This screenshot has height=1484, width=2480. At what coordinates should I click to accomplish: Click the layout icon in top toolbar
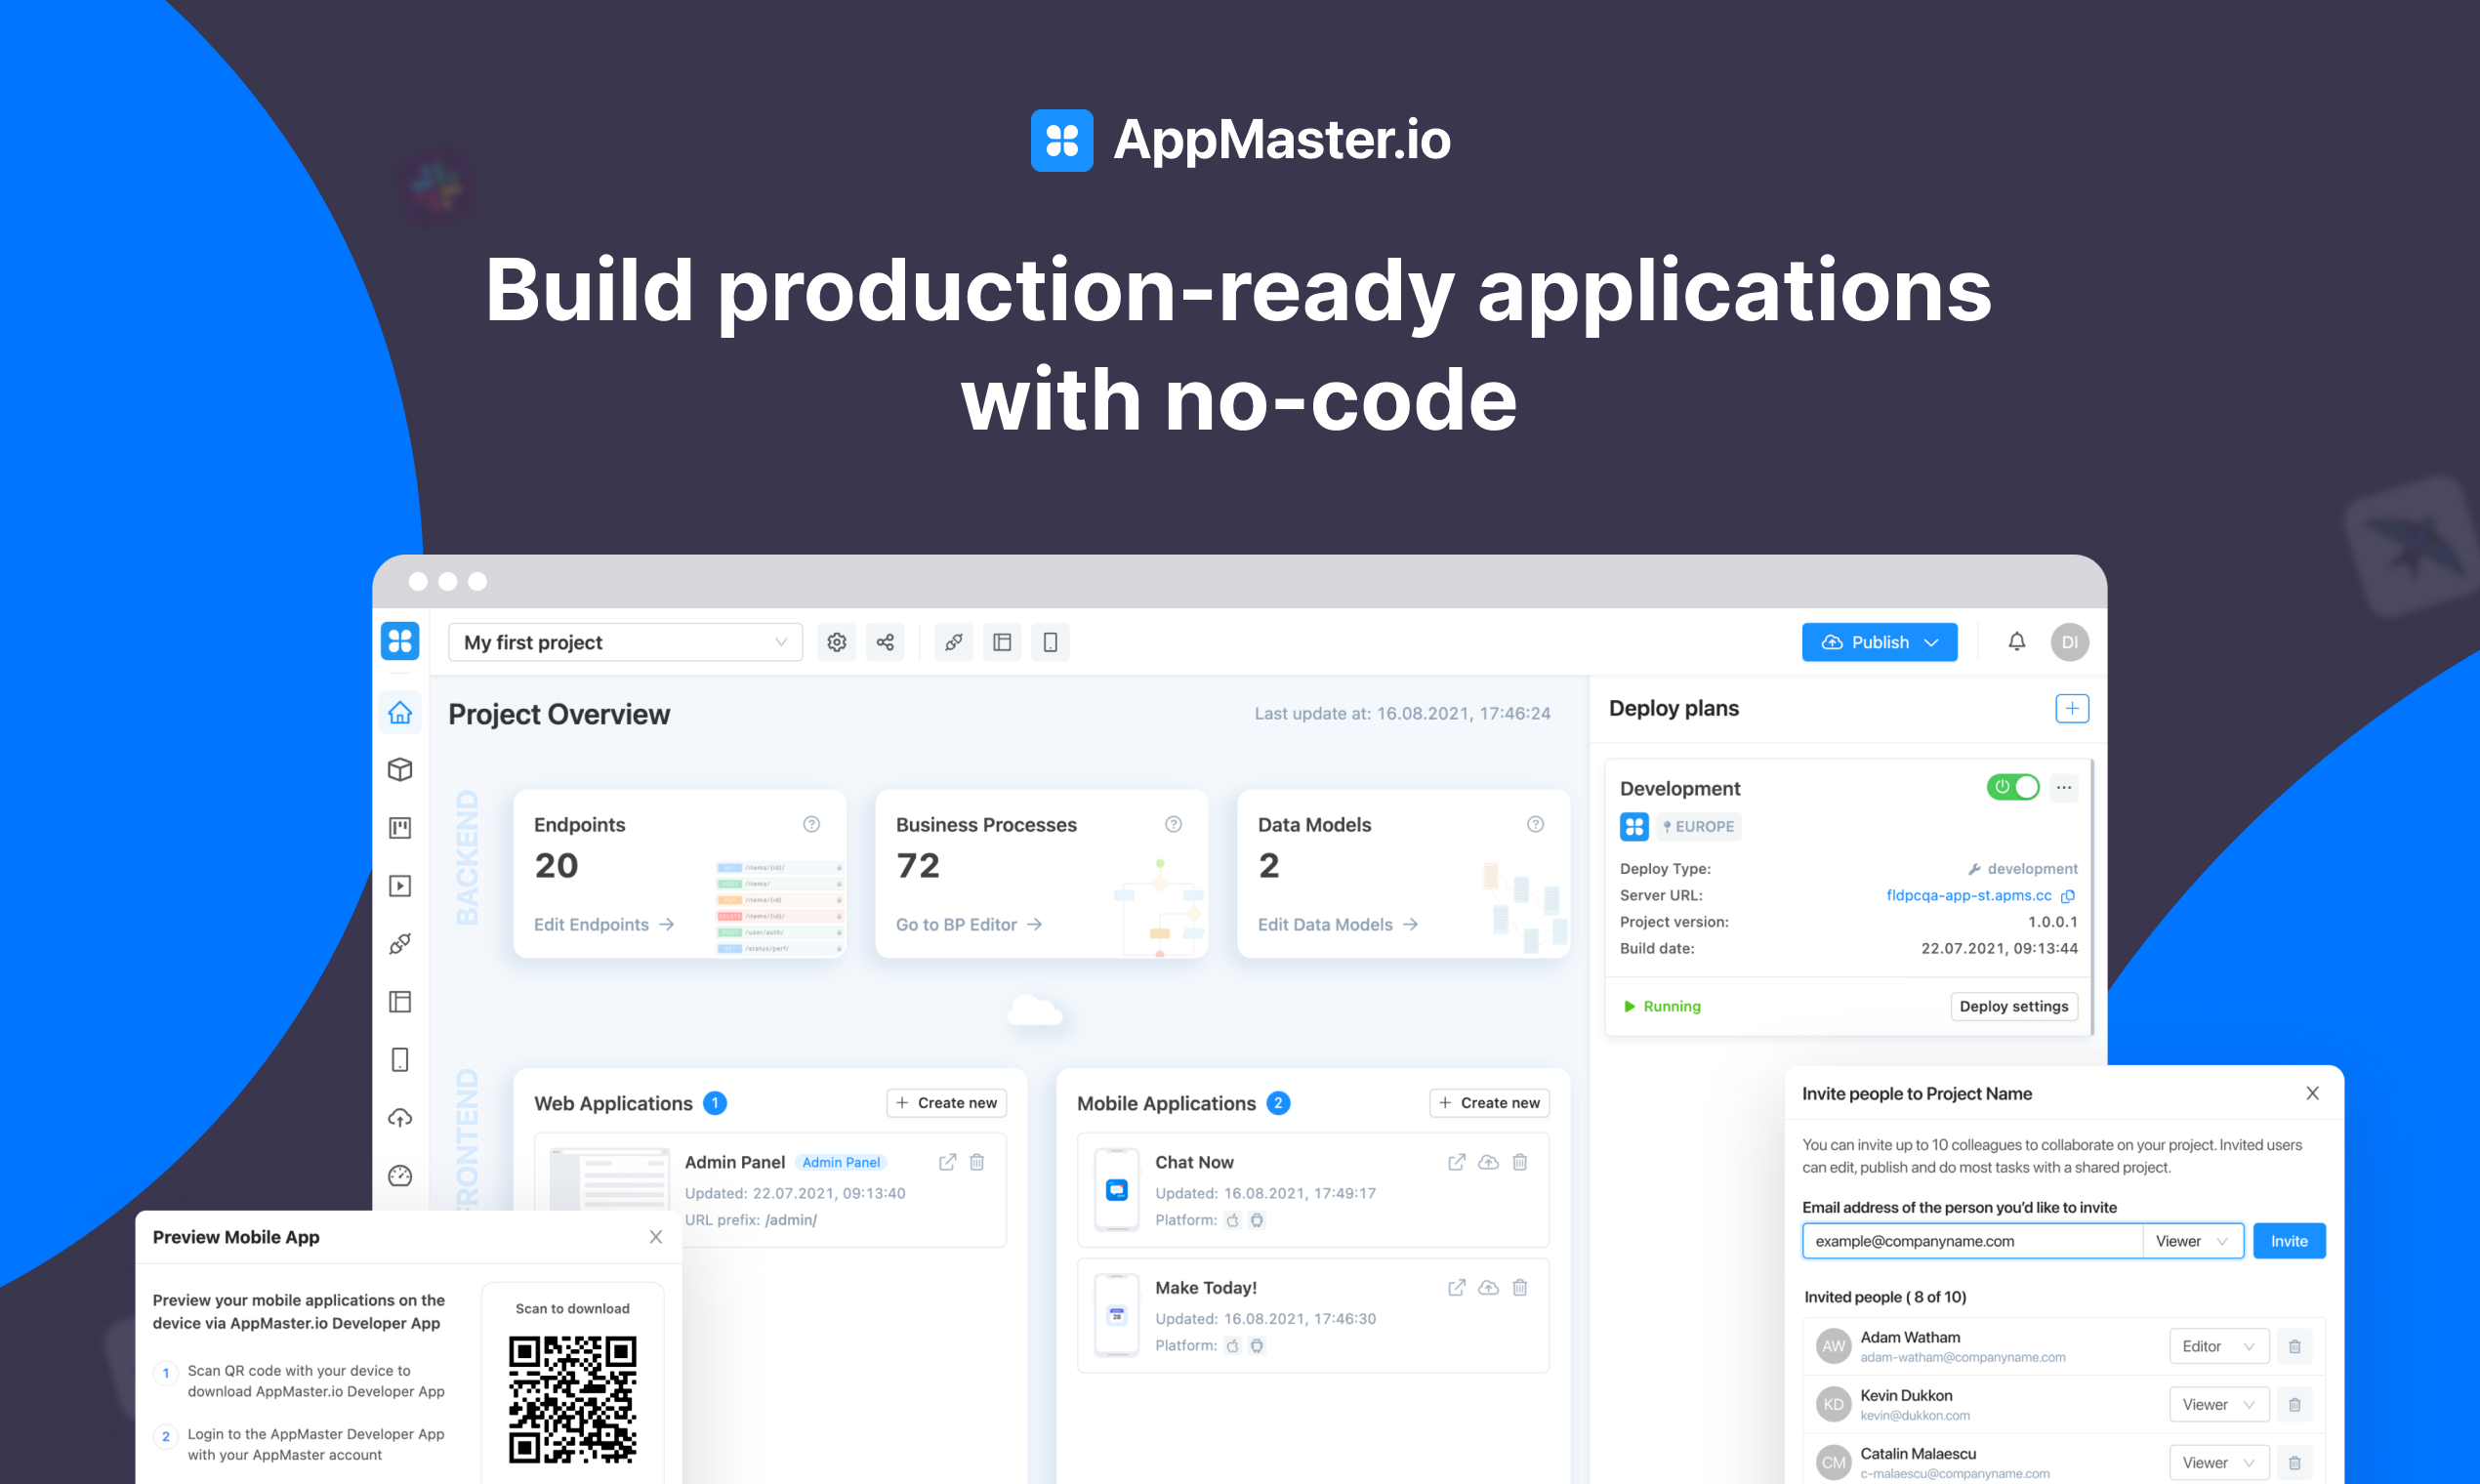(x=1002, y=642)
